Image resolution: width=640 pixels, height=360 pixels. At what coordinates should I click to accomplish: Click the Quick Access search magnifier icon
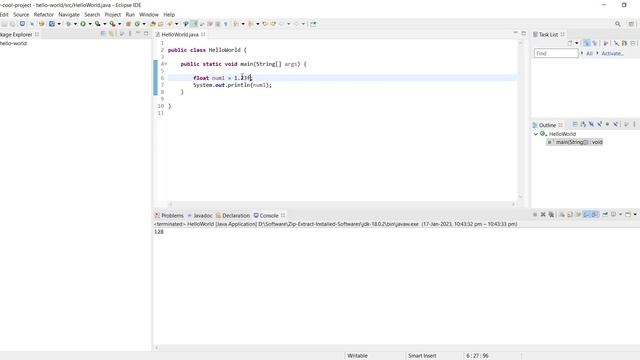[618, 24]
